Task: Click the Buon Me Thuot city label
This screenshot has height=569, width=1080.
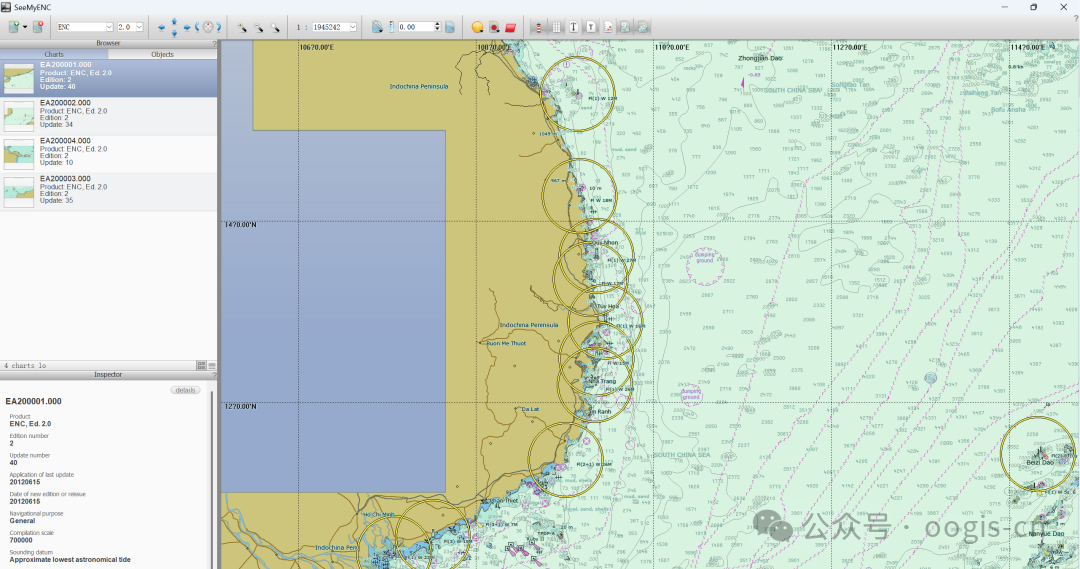Action: point(506,343)
